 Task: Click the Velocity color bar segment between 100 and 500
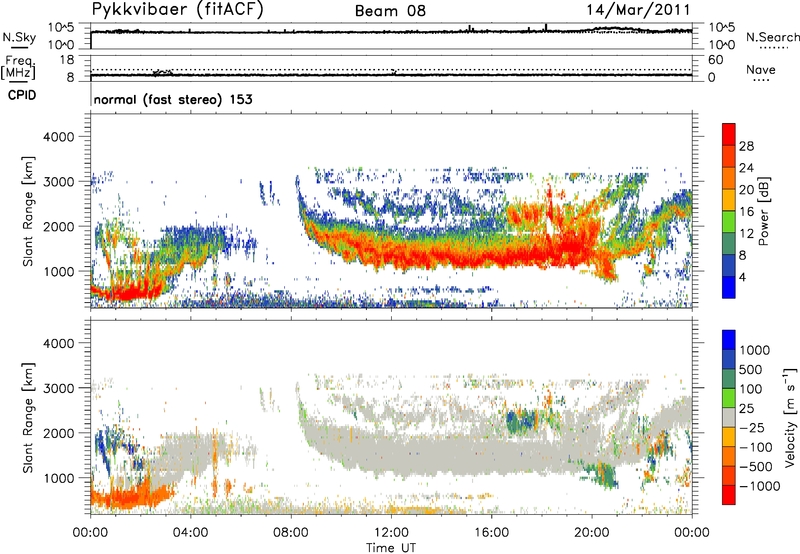[x=729, y=379]
